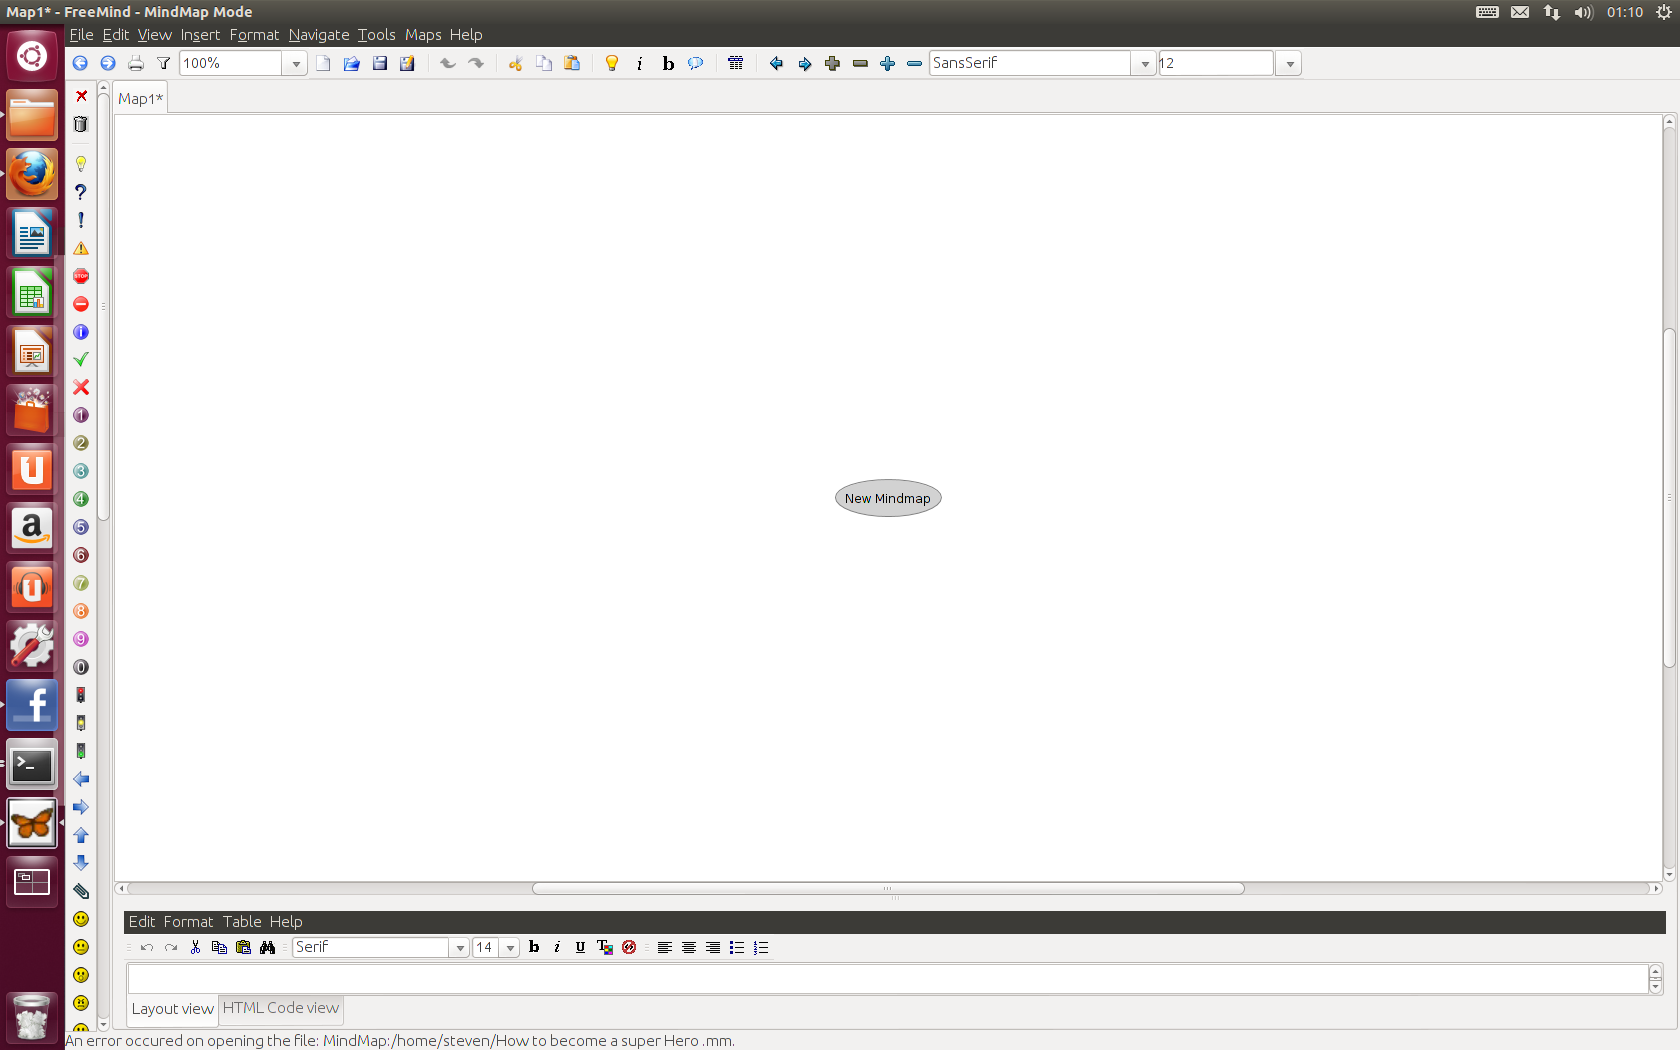Viewport: 1680px width, 1050px height.
Task: Launch Firefox from the Ubuntu dock
Action: (32, 175)
